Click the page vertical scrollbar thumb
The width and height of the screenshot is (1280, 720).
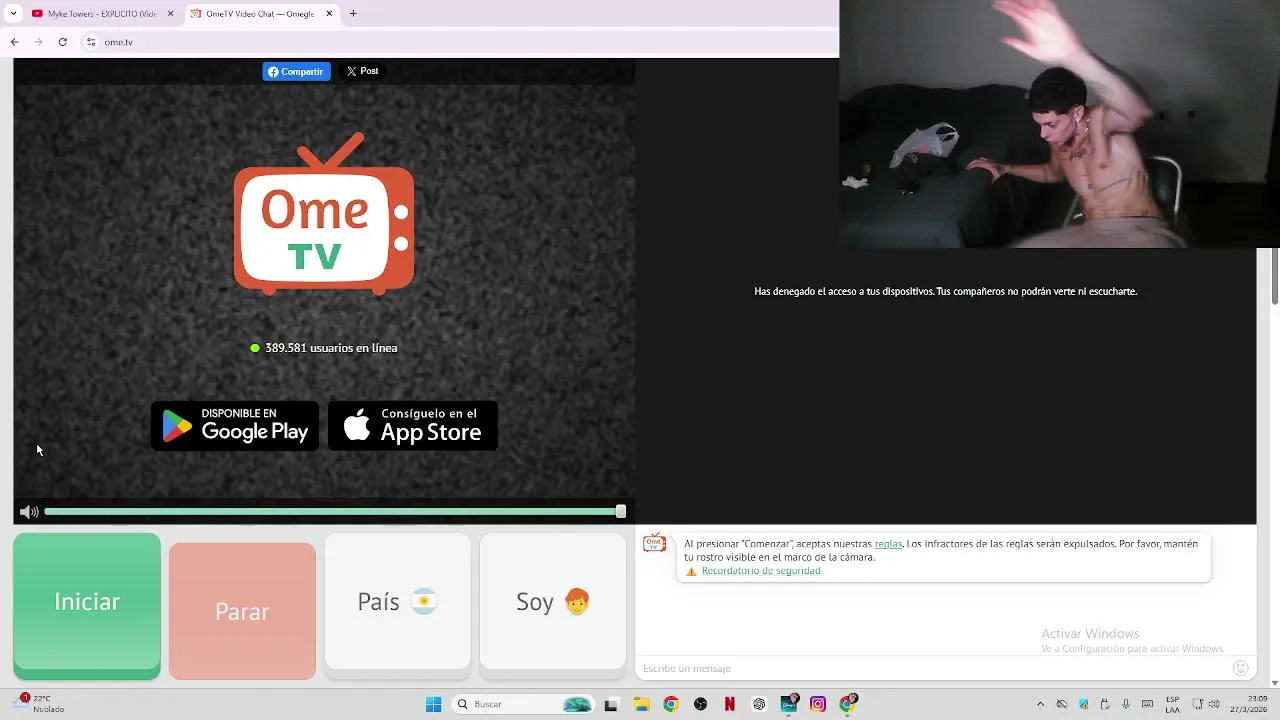point(1275,276)
